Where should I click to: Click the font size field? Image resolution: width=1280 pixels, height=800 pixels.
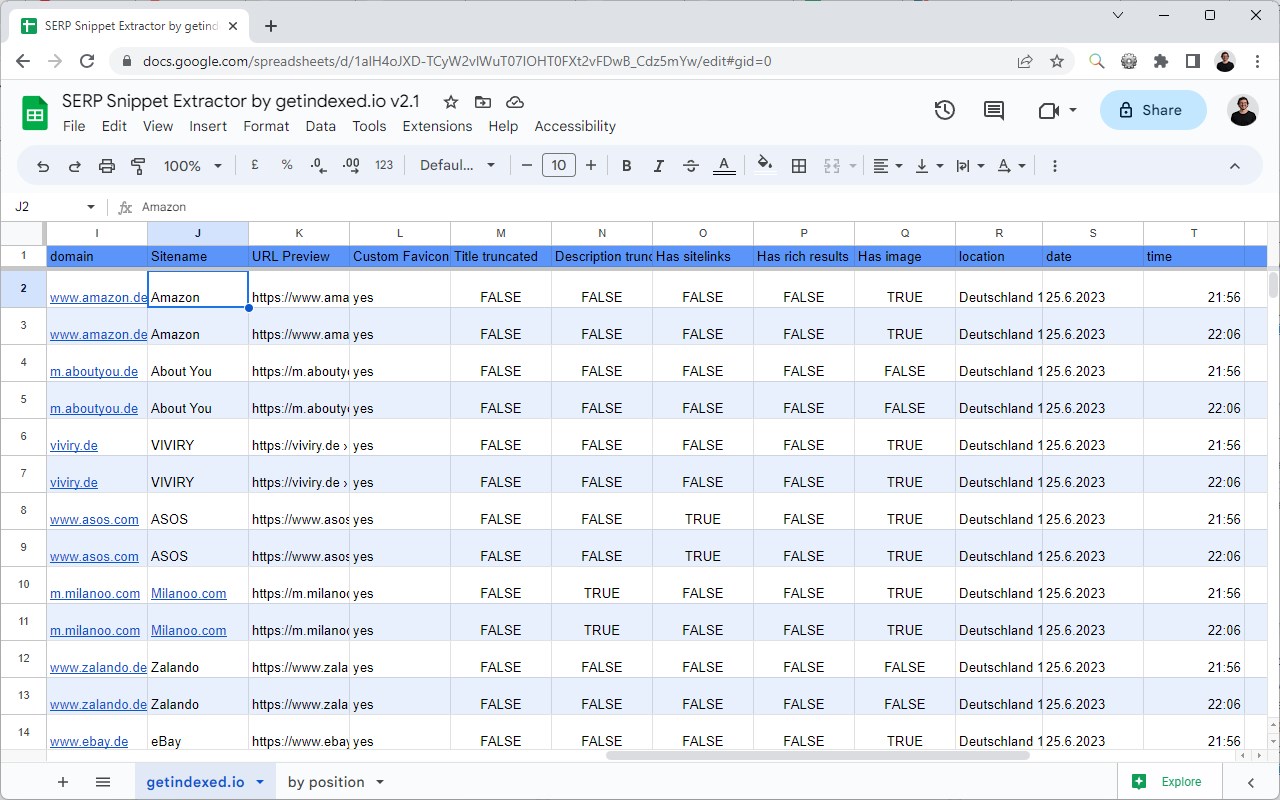(559, 166)
